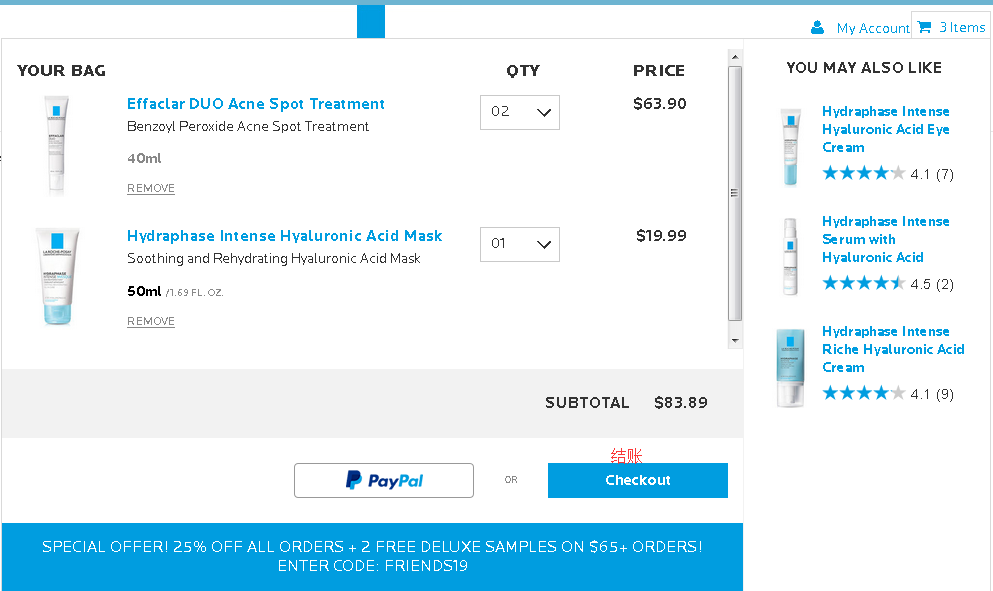Proceed with the blue Checkout button
993x591 pixels.
[x=637, y=481]
